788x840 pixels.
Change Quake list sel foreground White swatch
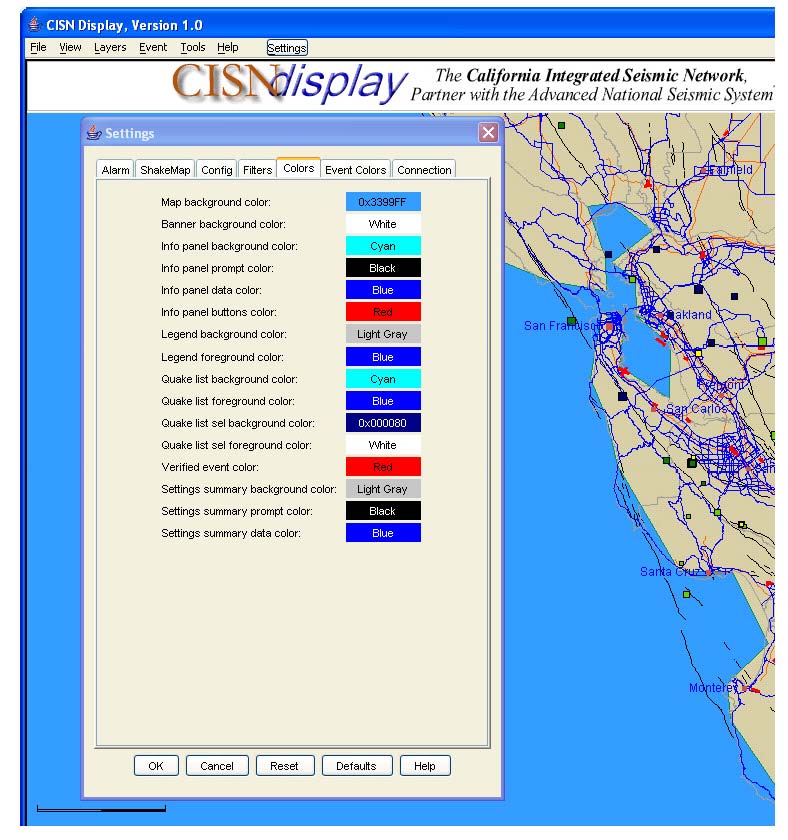click(383, 445)
